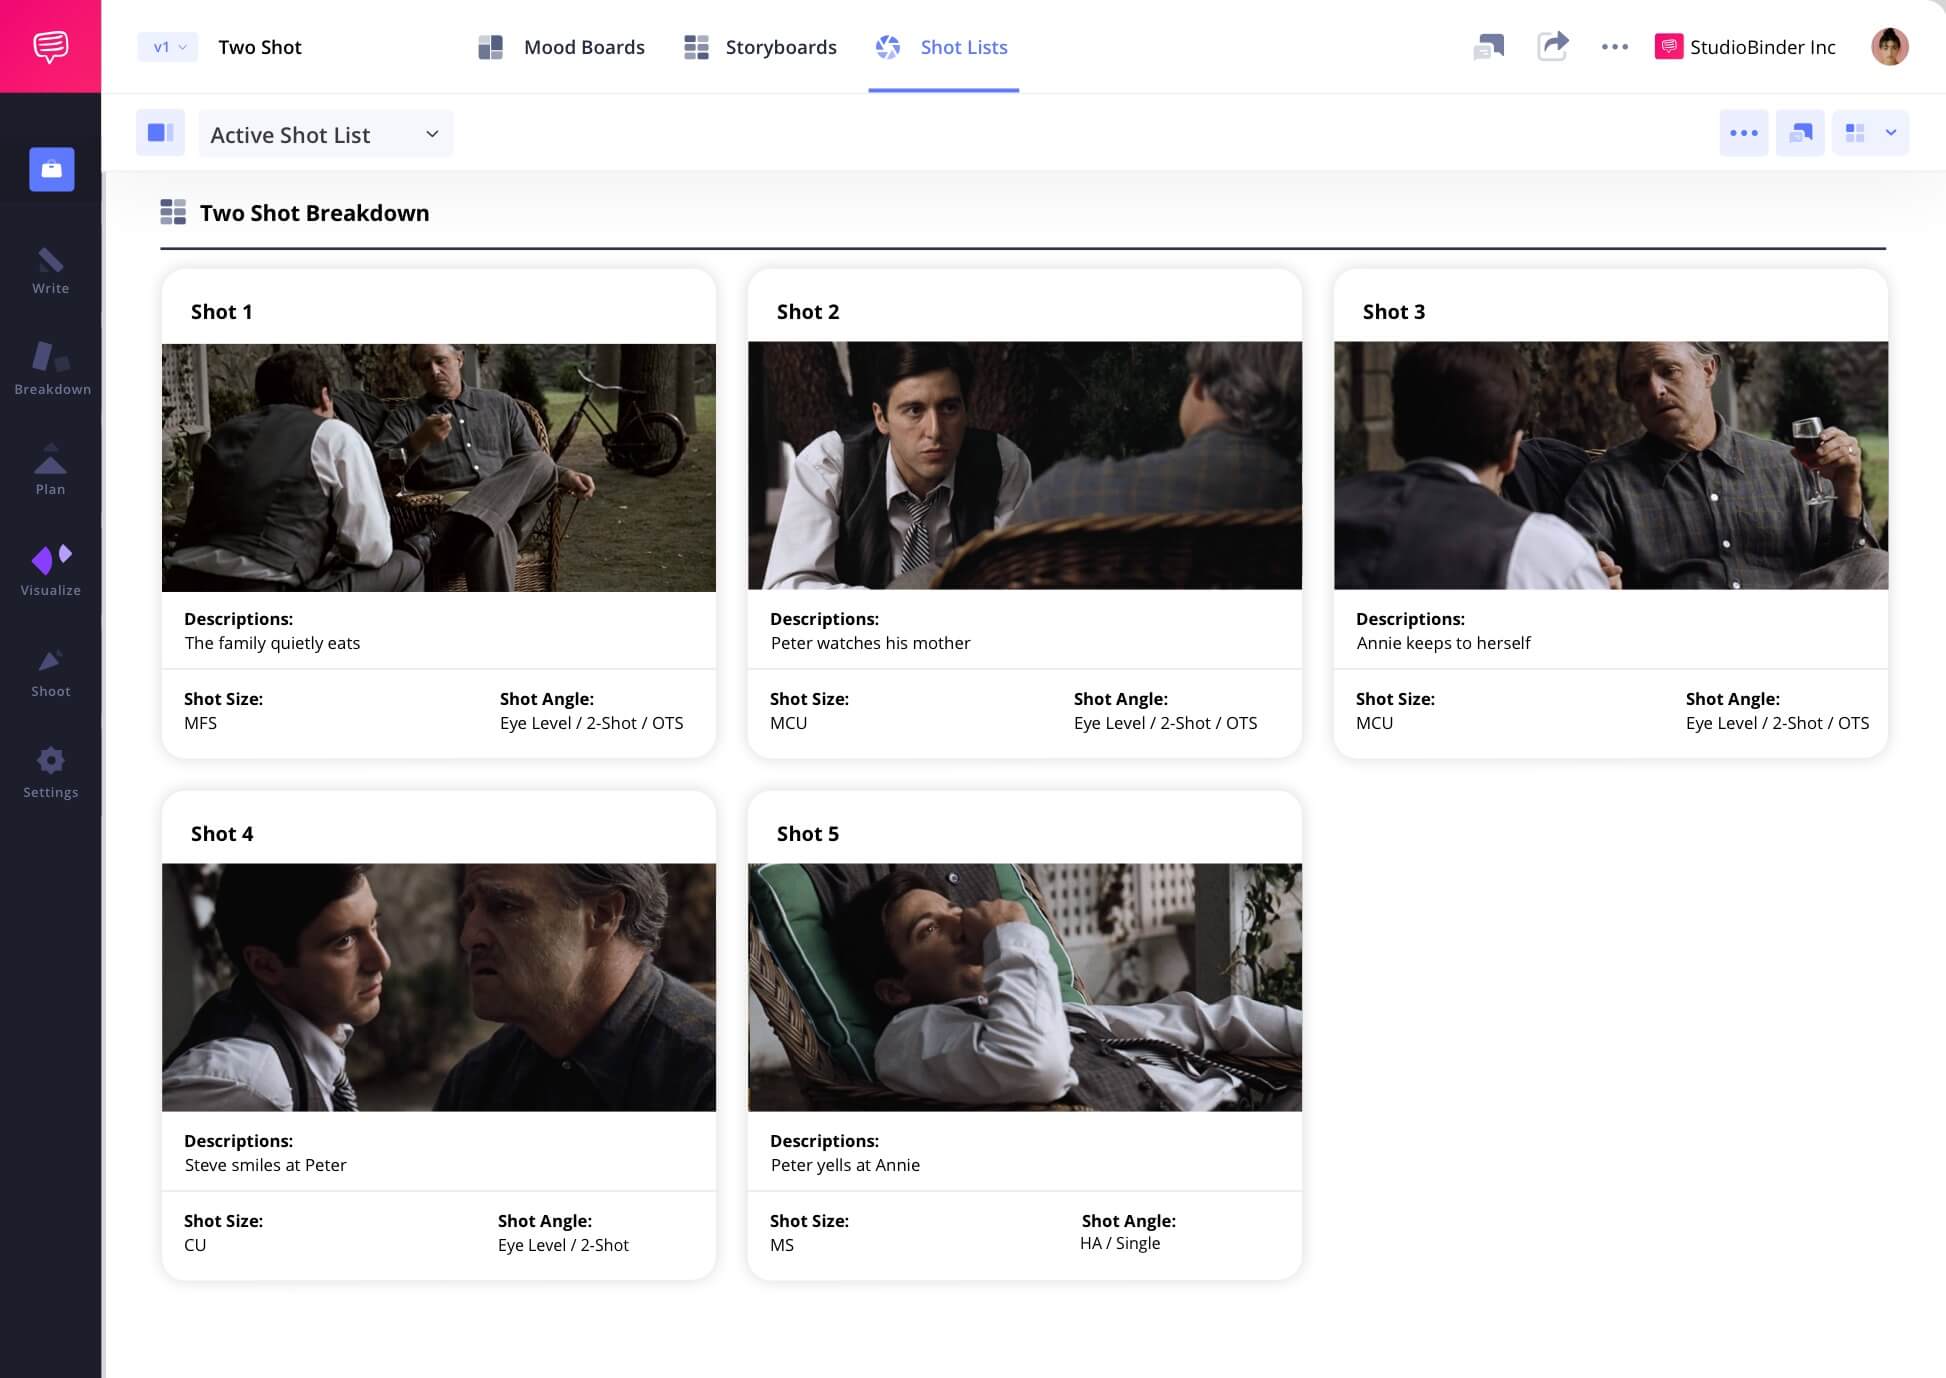The width and height of the screenshot is (1946, 1378).
Task: Open the Active Shot List dropdown
Action: [x=325, y=133]
